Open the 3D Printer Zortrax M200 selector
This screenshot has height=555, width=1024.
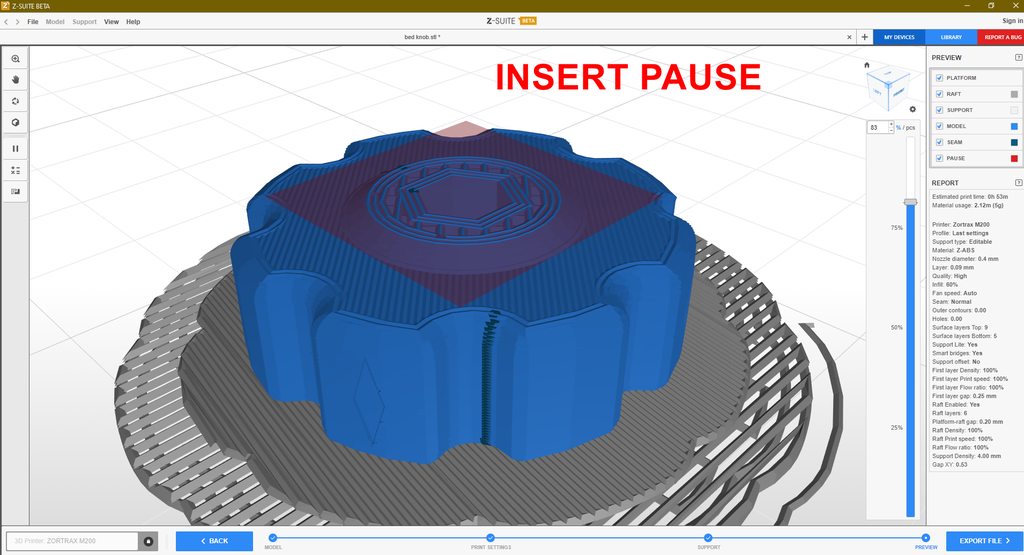(72, 541)
